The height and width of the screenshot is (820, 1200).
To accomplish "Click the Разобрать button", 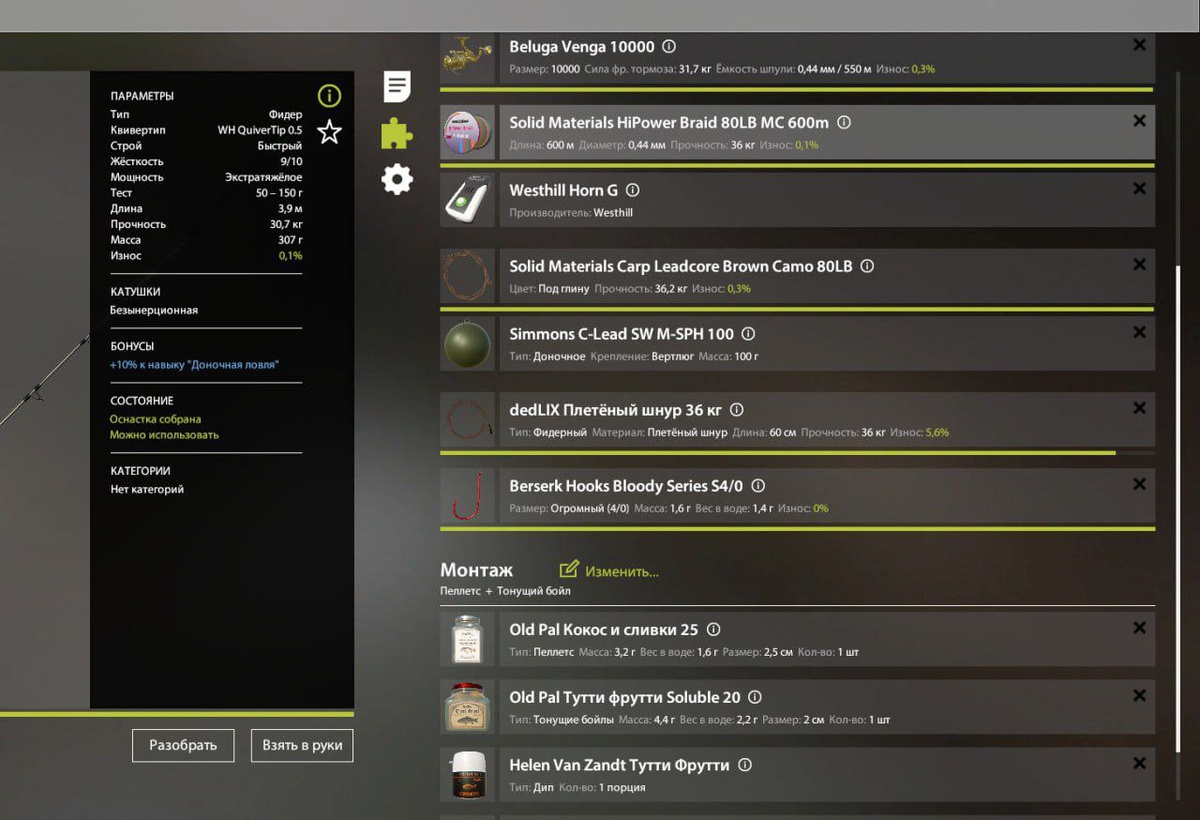I will coord(183,746).
